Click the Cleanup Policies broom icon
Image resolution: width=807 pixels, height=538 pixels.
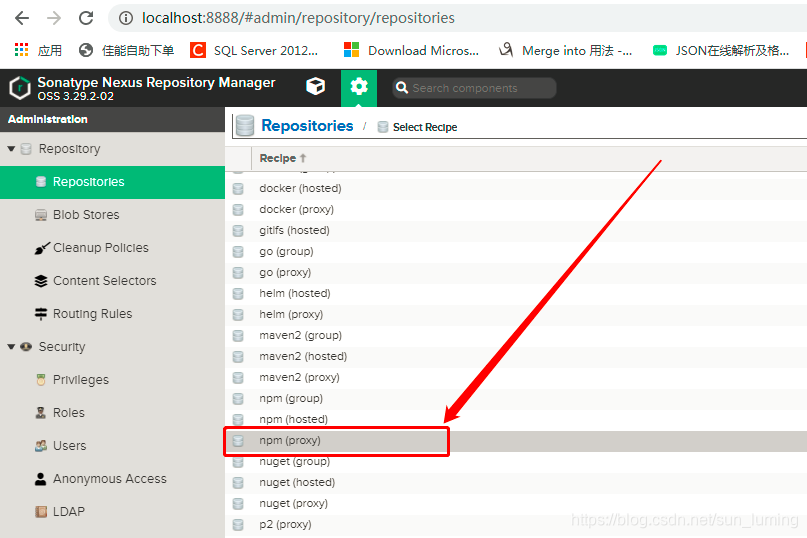point(42,248)
